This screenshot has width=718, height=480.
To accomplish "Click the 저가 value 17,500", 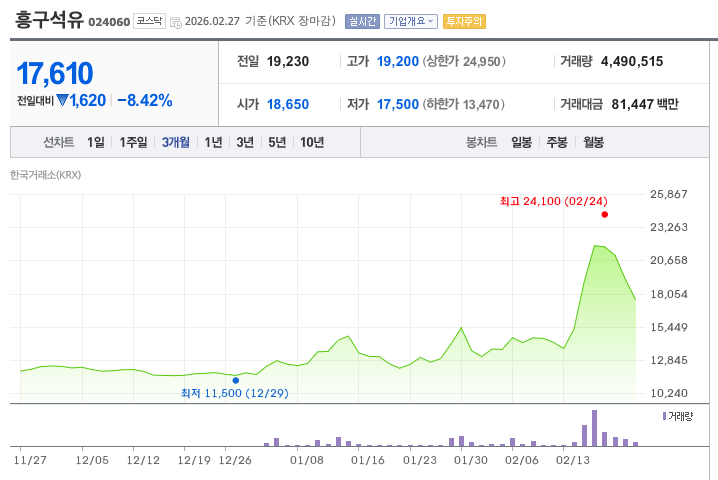I will [x=397, y=104].
